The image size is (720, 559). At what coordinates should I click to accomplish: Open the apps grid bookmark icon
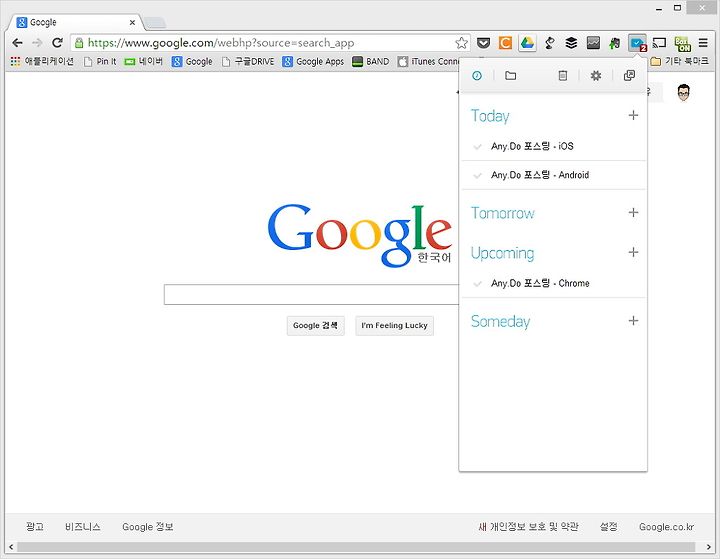point(15,61)
